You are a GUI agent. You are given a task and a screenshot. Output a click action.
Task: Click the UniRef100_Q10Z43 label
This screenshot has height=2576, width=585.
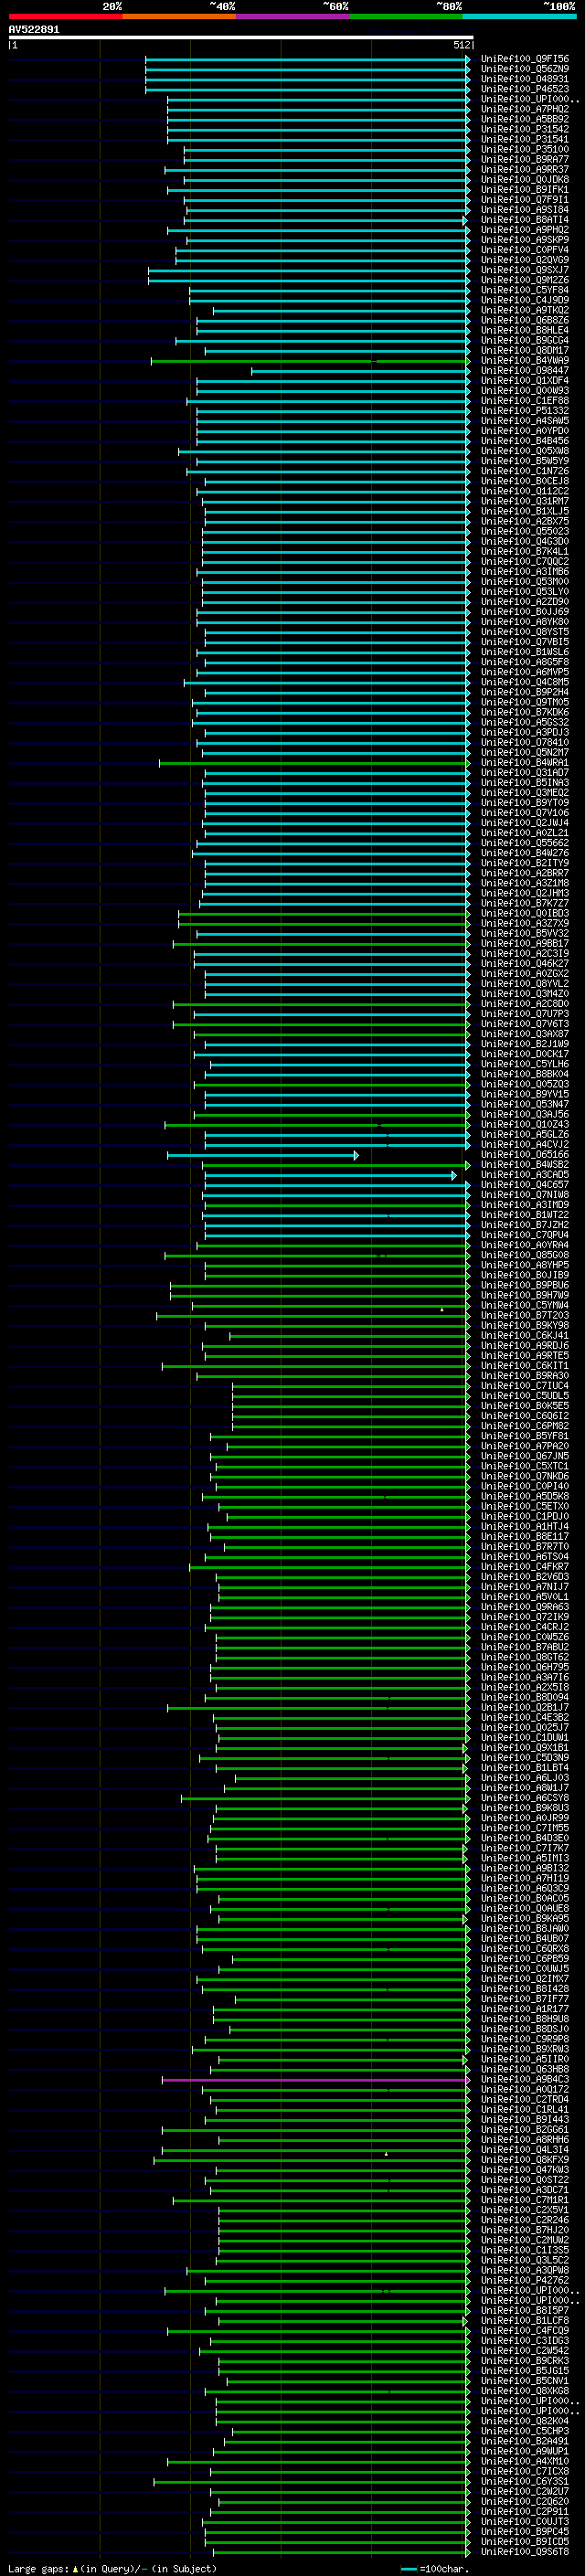524,1124
